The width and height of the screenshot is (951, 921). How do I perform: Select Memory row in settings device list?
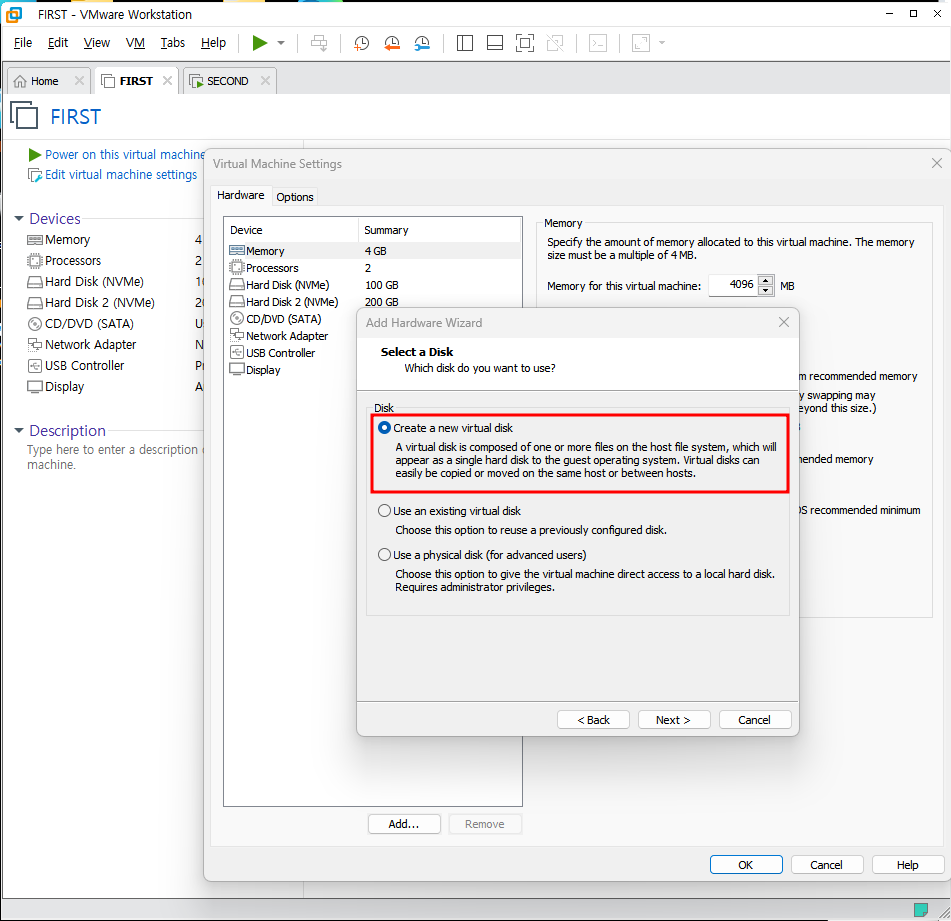pyautogui.click(x=372, y=251)
